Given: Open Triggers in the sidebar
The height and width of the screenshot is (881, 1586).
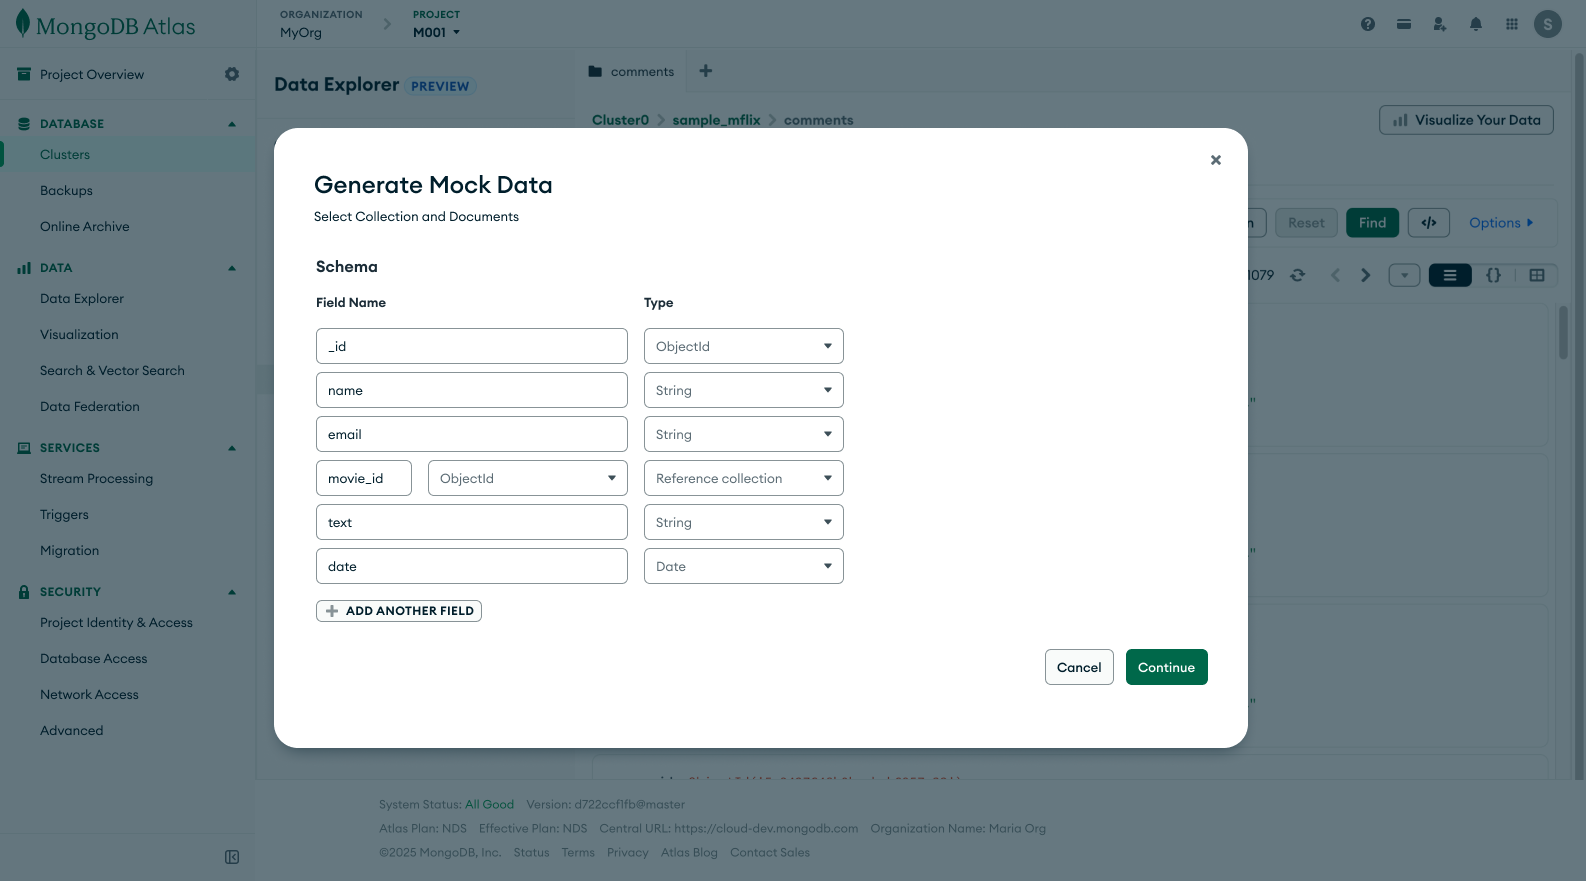Looking at the screenshot, I should (64, 515).
